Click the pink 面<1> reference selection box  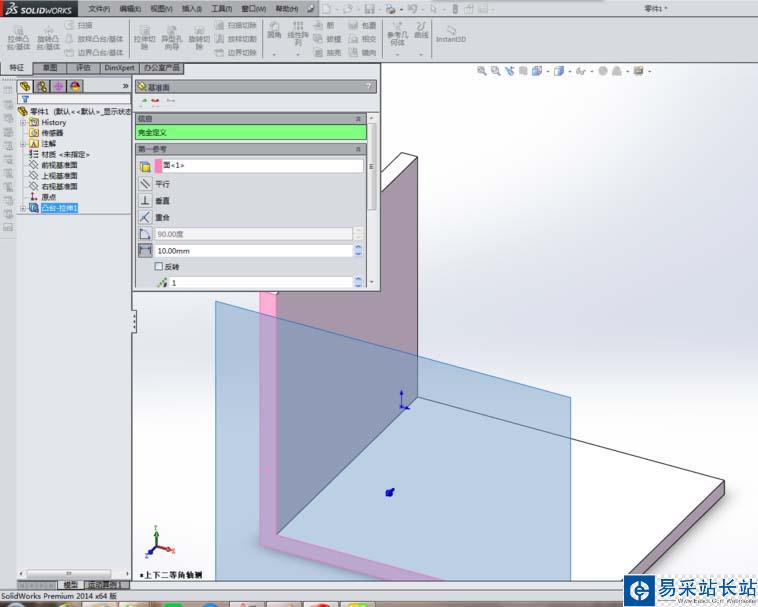[259, 166]
